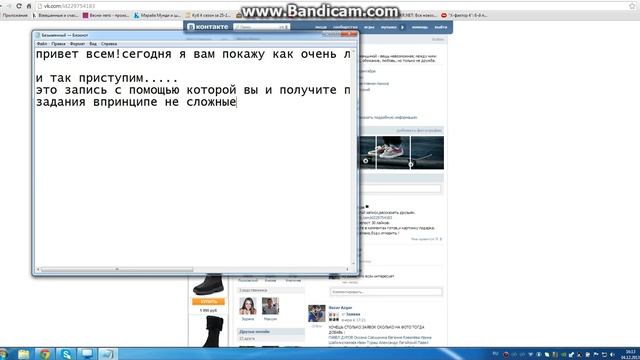
Task: Play music arrow in VK header
Action: [402, 27]
